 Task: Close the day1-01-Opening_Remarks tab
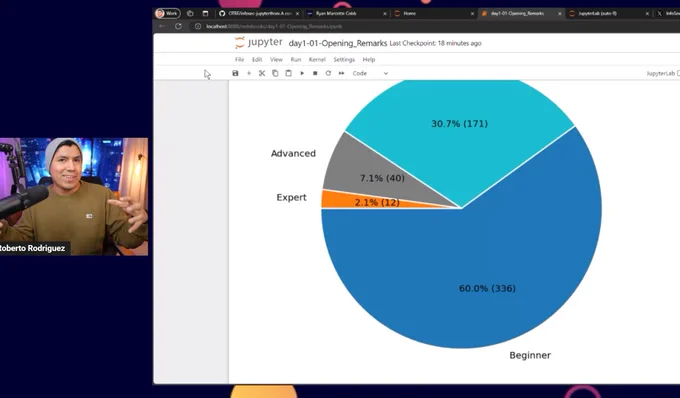[559, 14]
